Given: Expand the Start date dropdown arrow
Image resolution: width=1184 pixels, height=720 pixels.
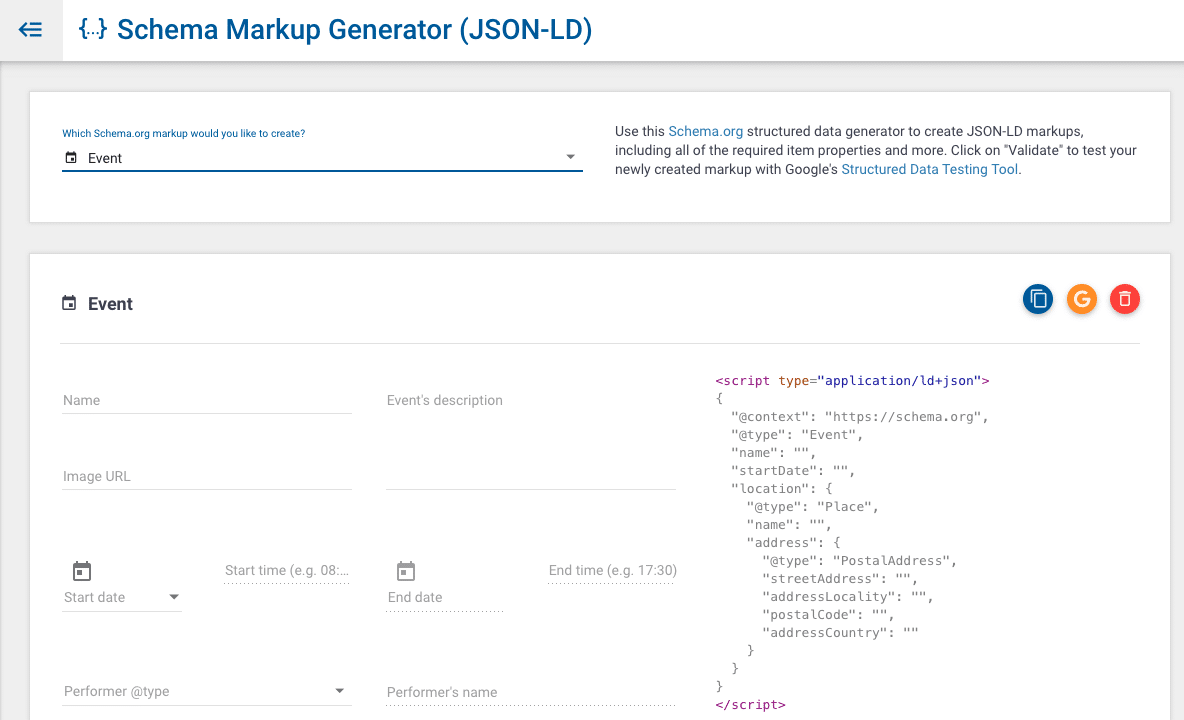Looking at the screenshot, I should (x=174, y=597).
